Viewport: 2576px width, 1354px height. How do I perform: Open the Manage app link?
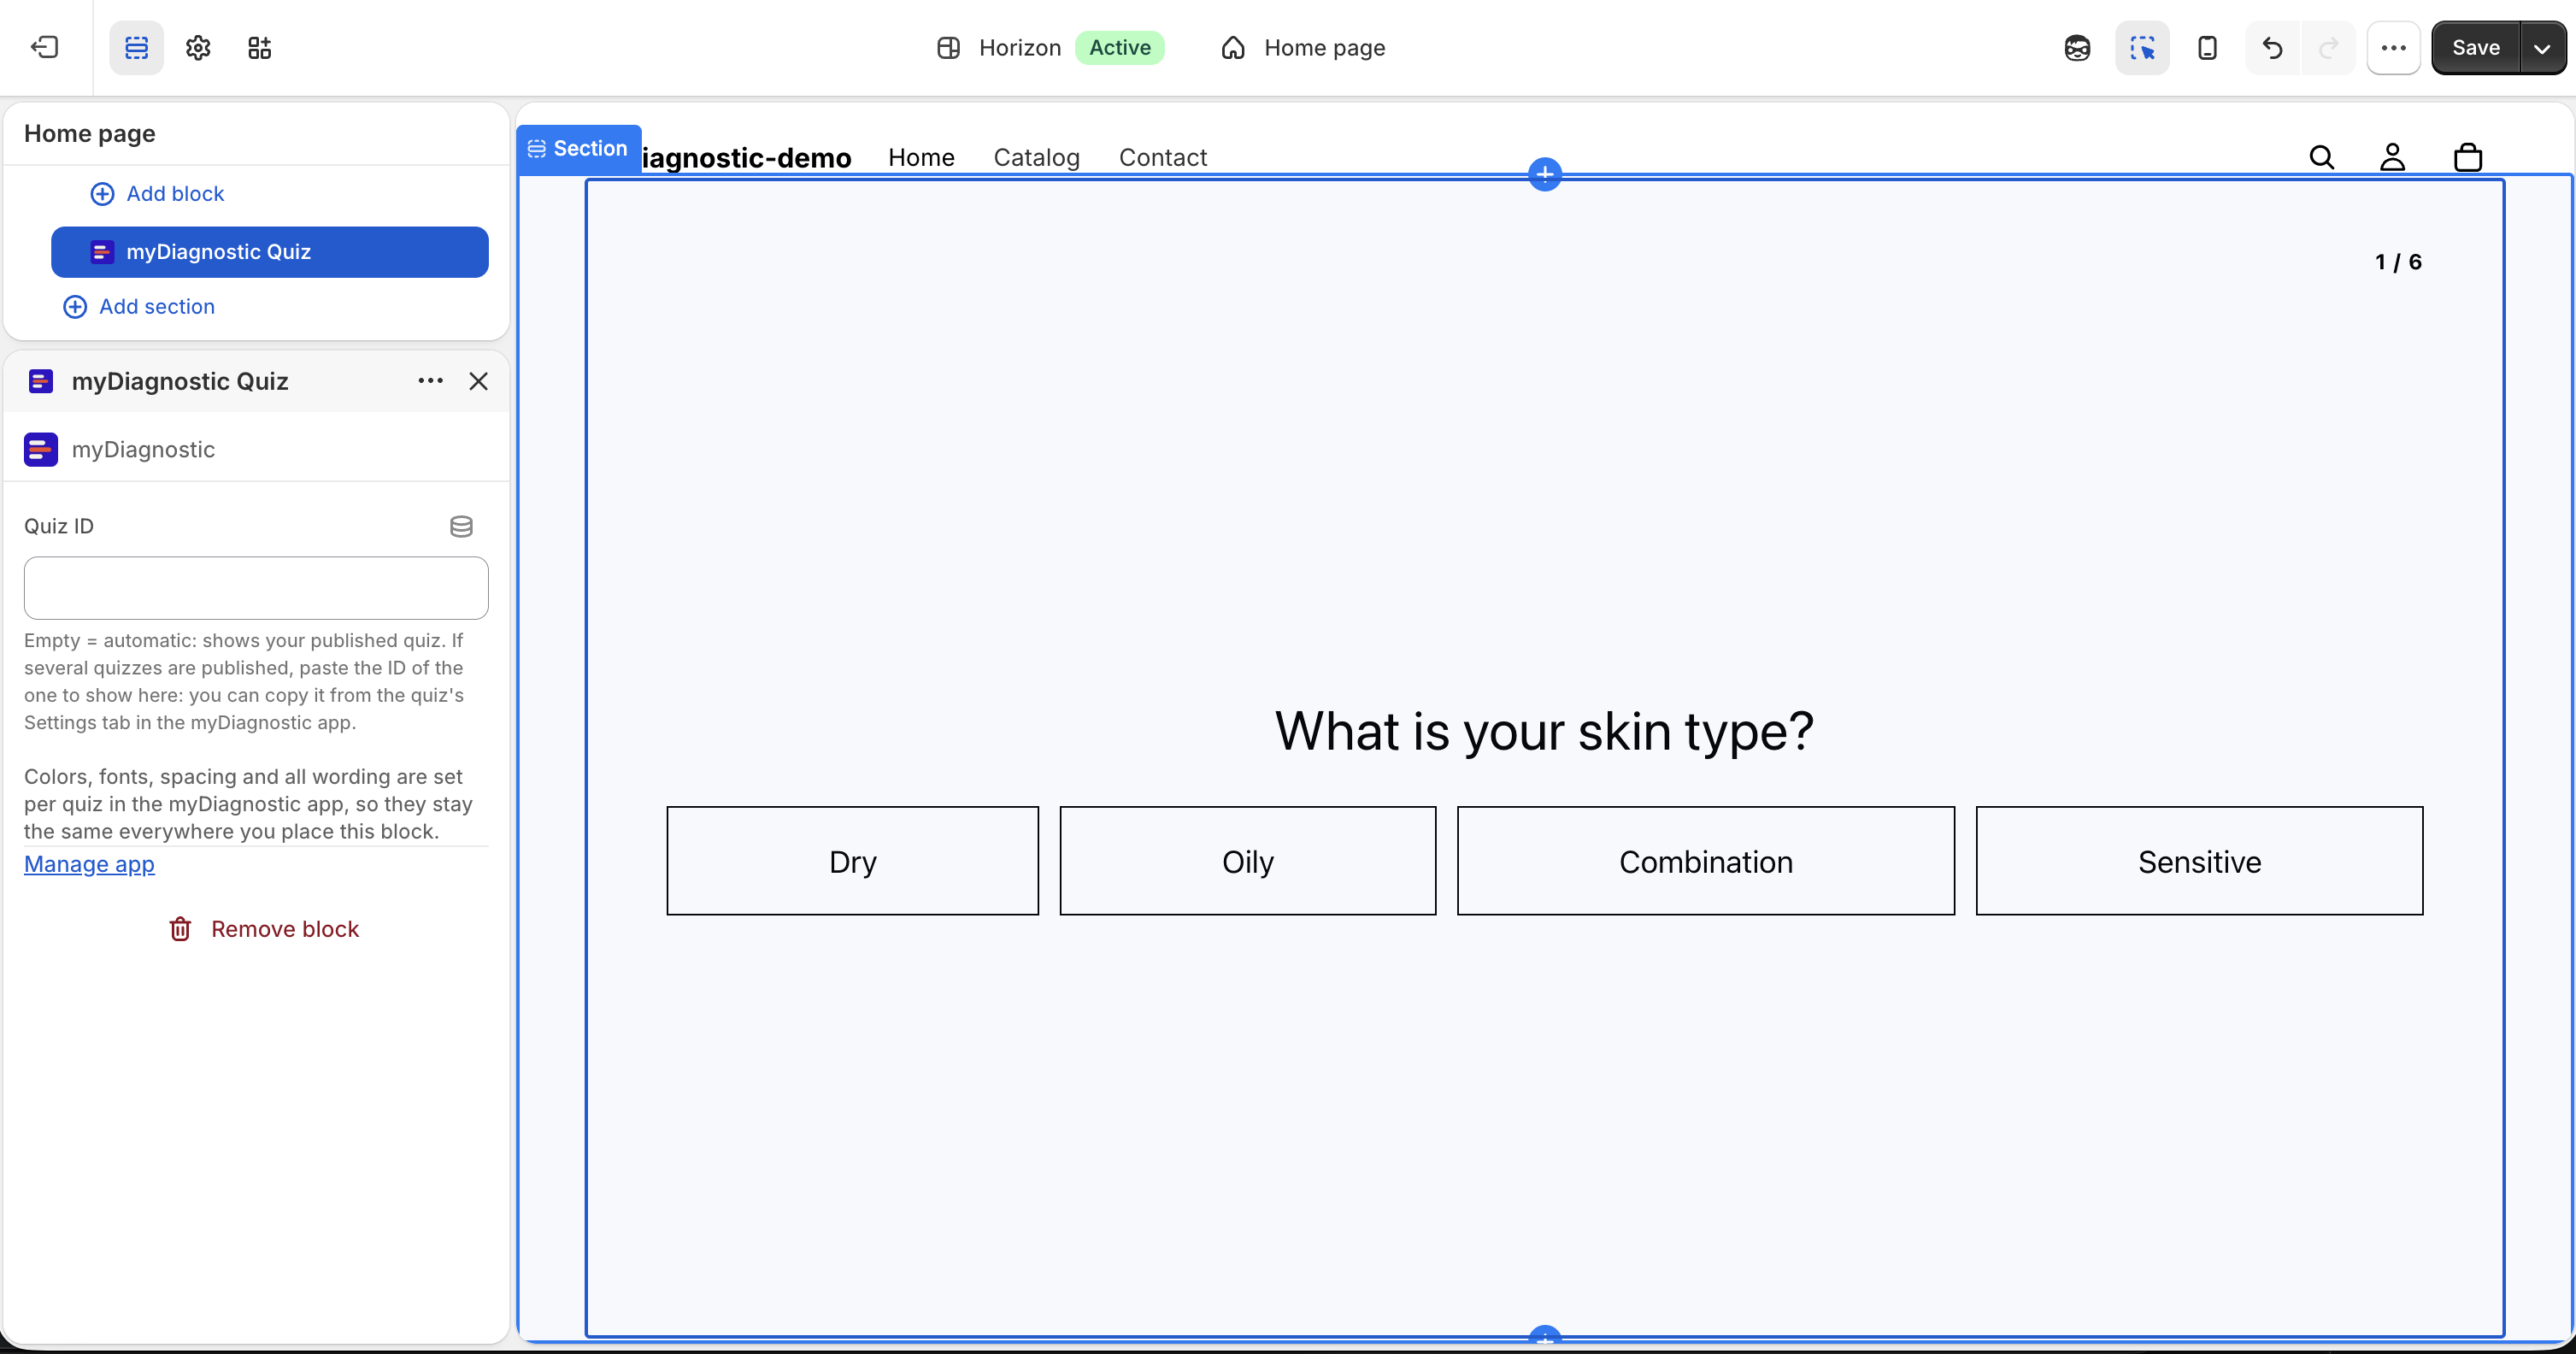[89, 864]
